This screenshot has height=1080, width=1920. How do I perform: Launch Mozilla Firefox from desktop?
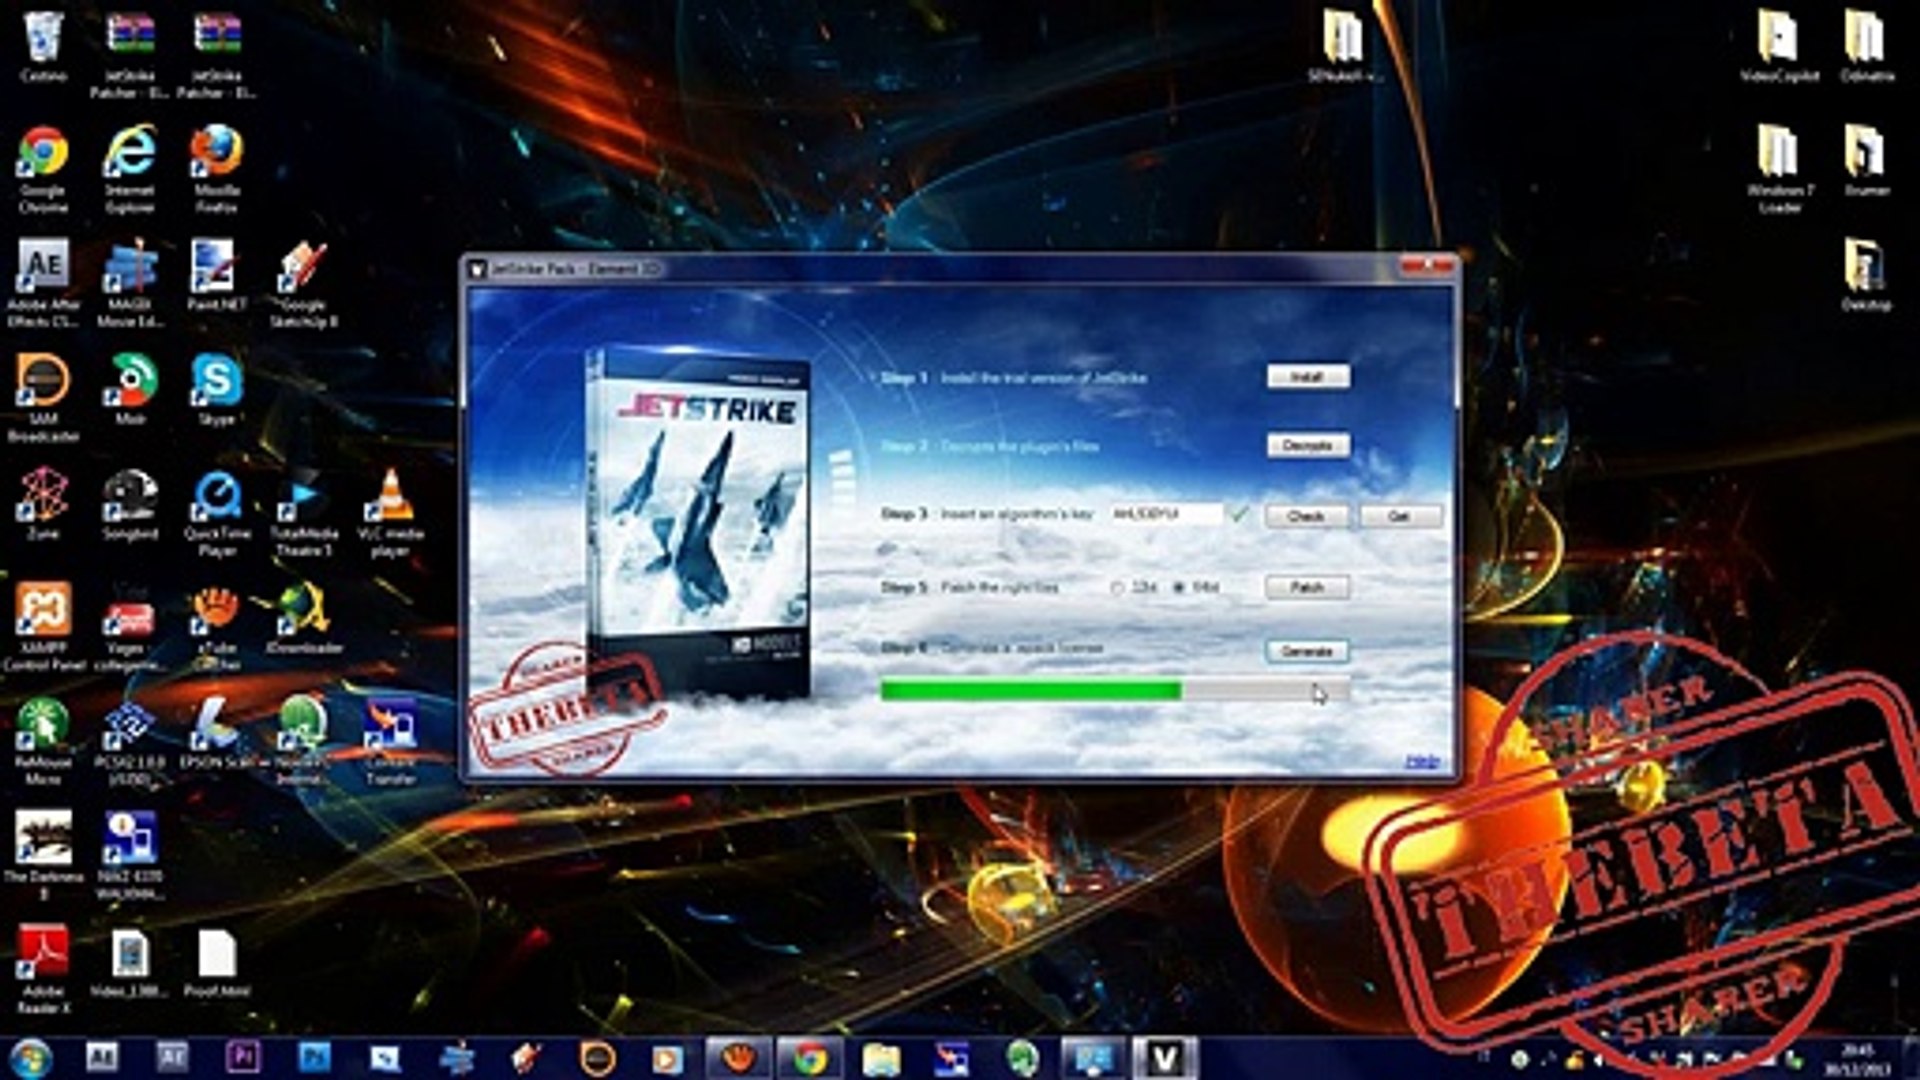tap(217, 152)
